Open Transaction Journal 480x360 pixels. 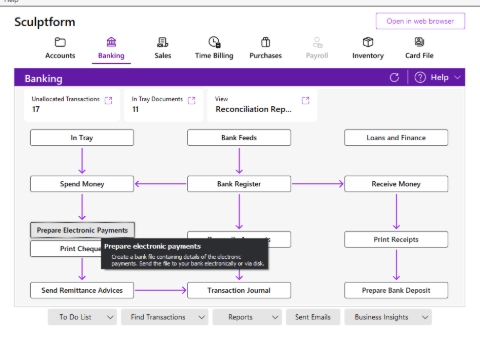click(239, 290)
